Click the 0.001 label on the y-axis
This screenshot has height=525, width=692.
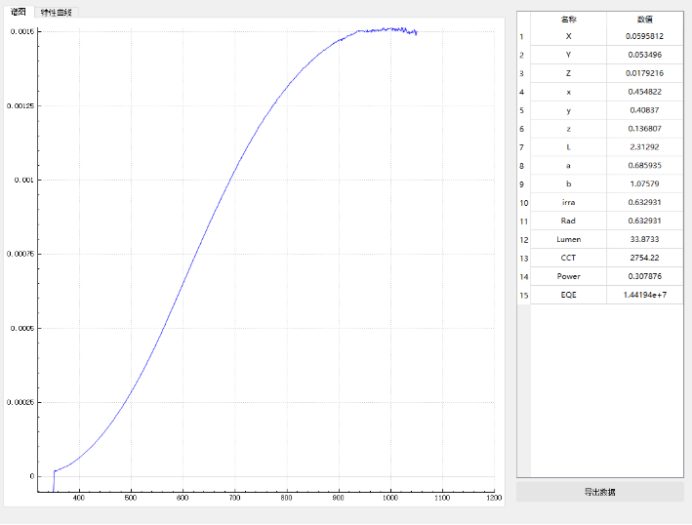pos(22,180)
